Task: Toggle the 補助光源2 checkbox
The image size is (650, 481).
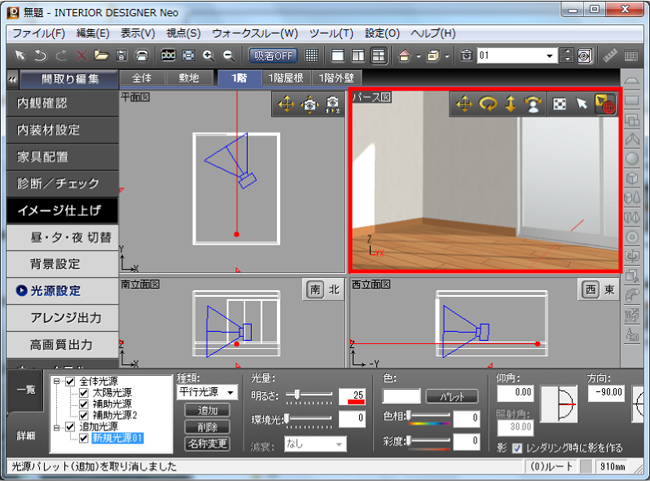Action: [x=85, y=415]
